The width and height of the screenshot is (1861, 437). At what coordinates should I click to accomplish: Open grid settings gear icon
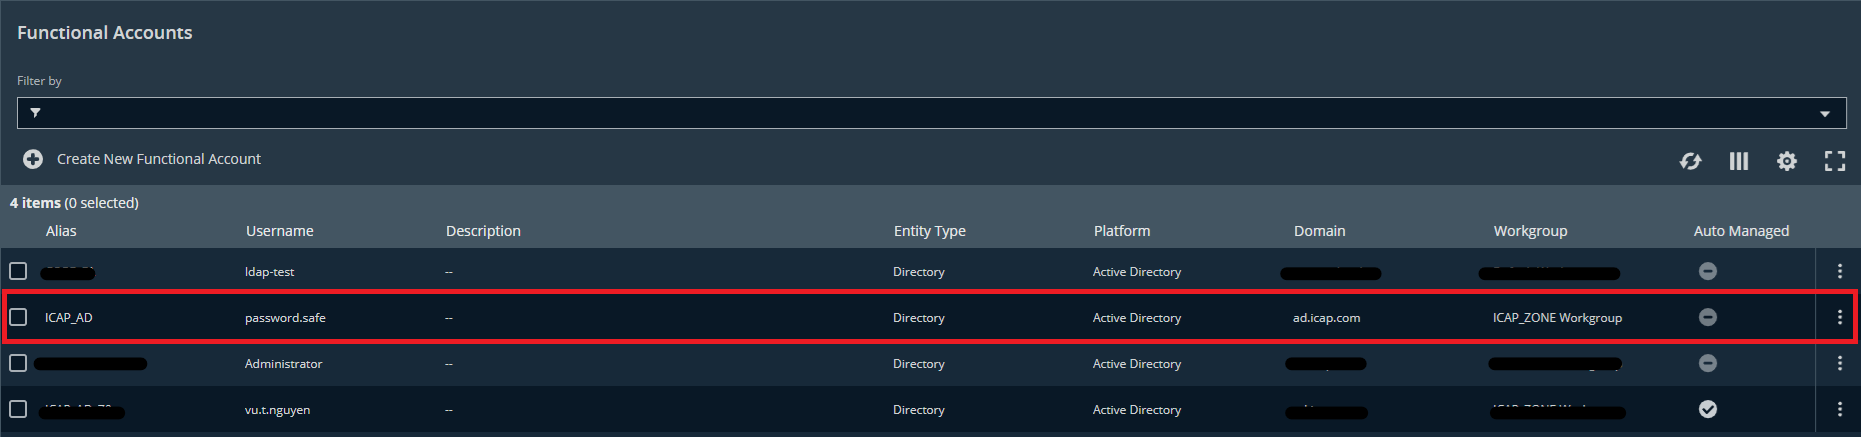coord(1787,161)
